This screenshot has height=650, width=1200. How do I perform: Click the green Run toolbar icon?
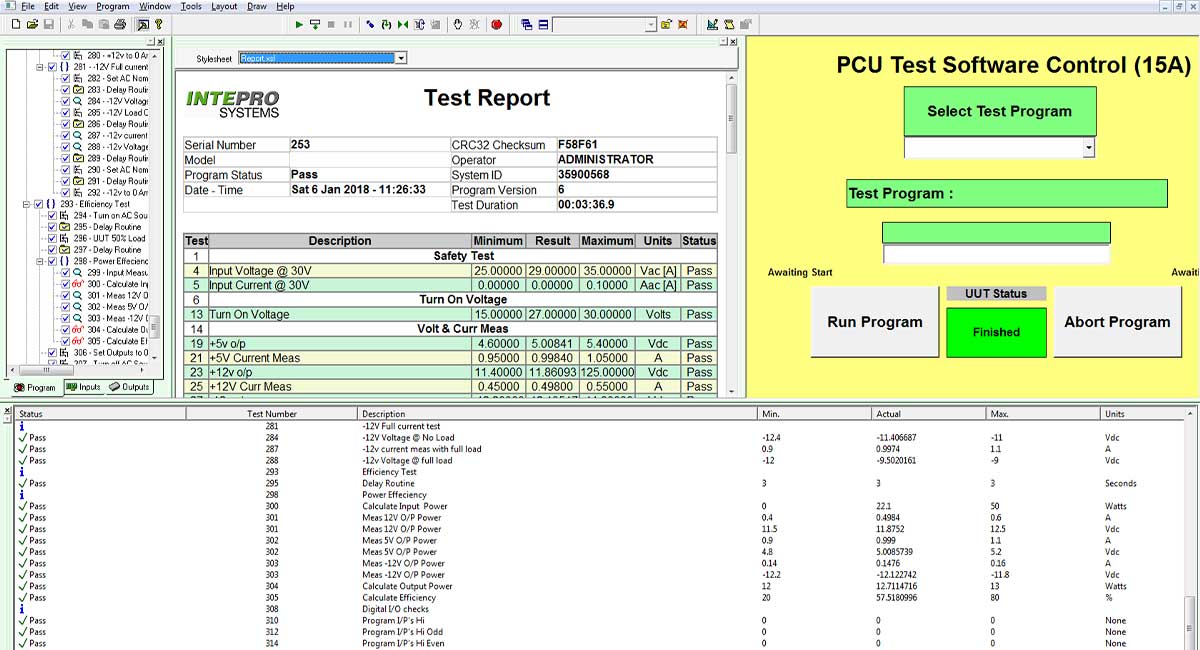click(x=299, y=24)
